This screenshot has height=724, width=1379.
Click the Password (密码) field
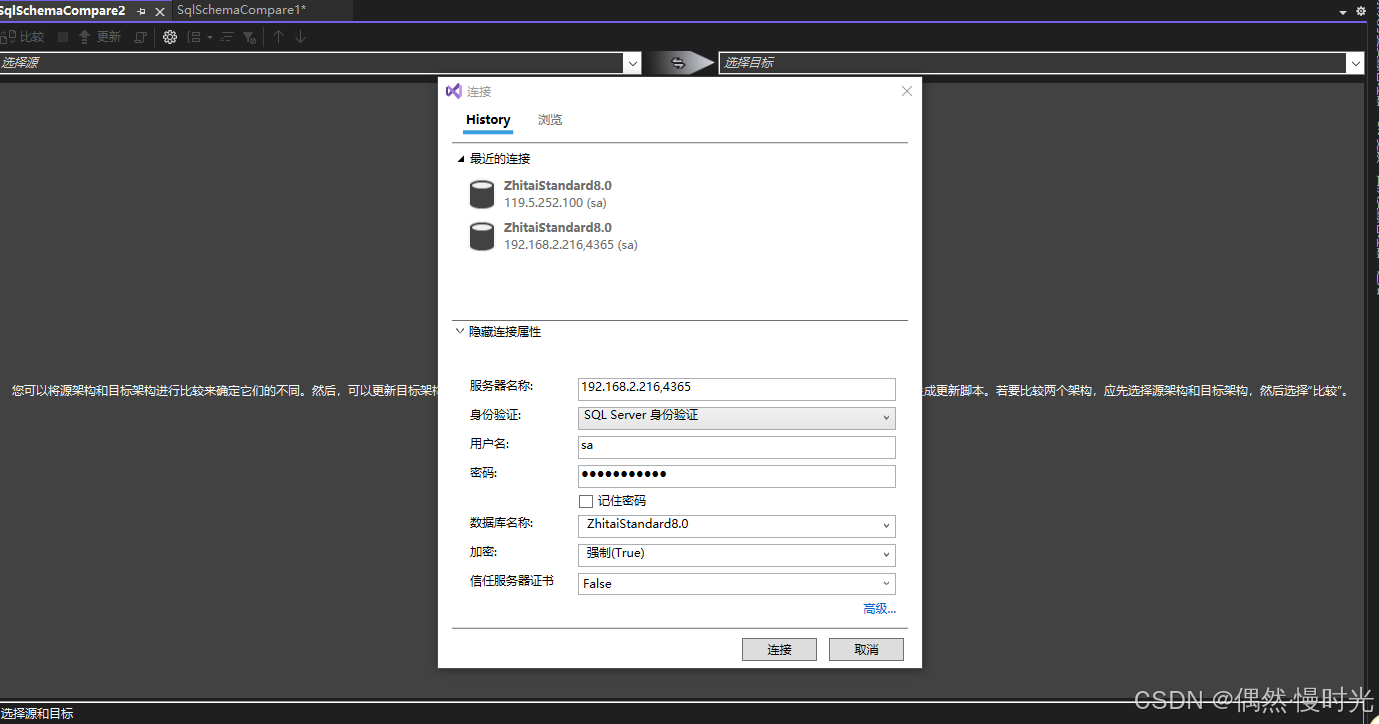pyautogui.click(x=737, y=476)
